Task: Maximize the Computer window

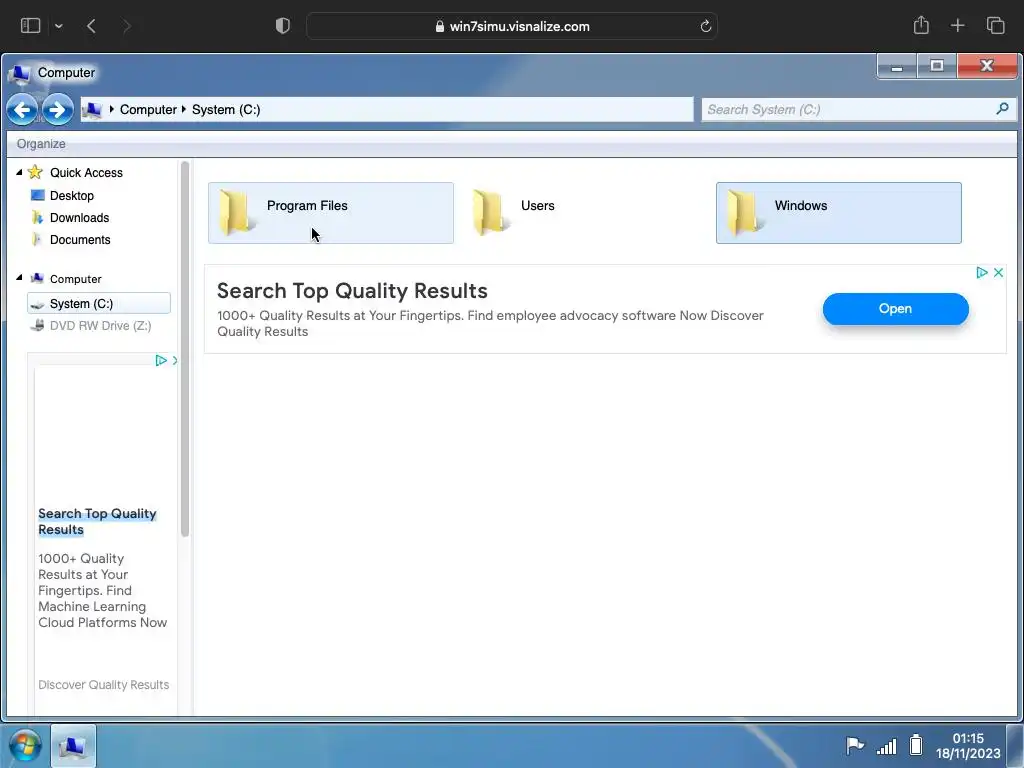Action: click(x=937, y=66)
